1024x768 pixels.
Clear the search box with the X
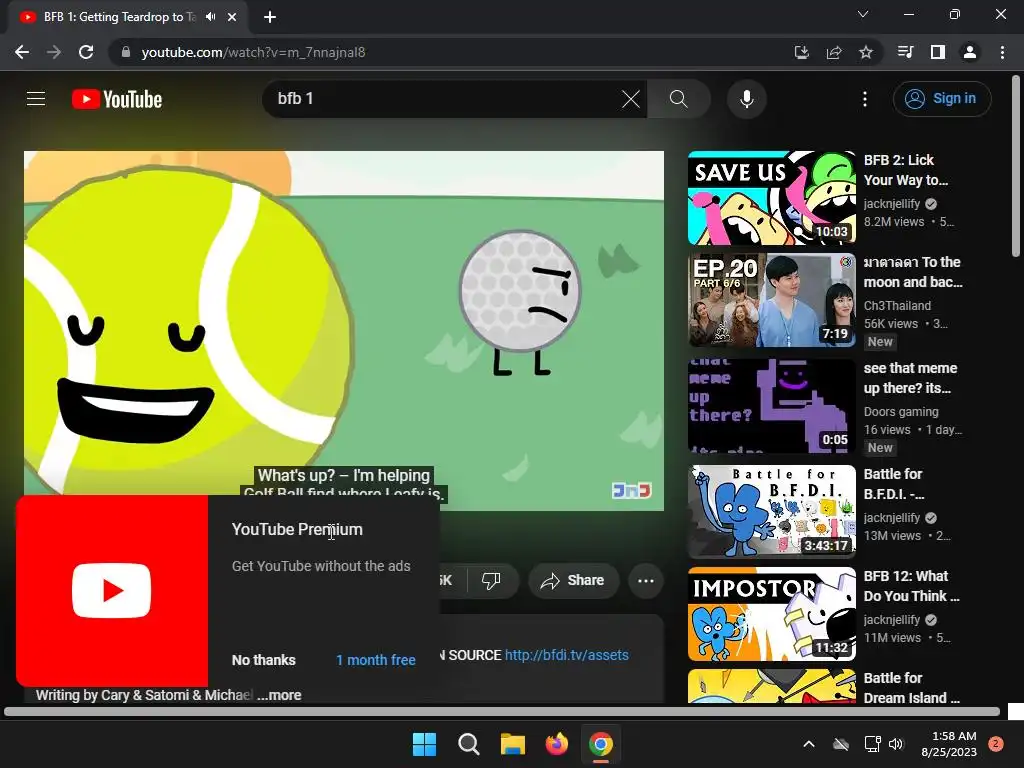631,99
